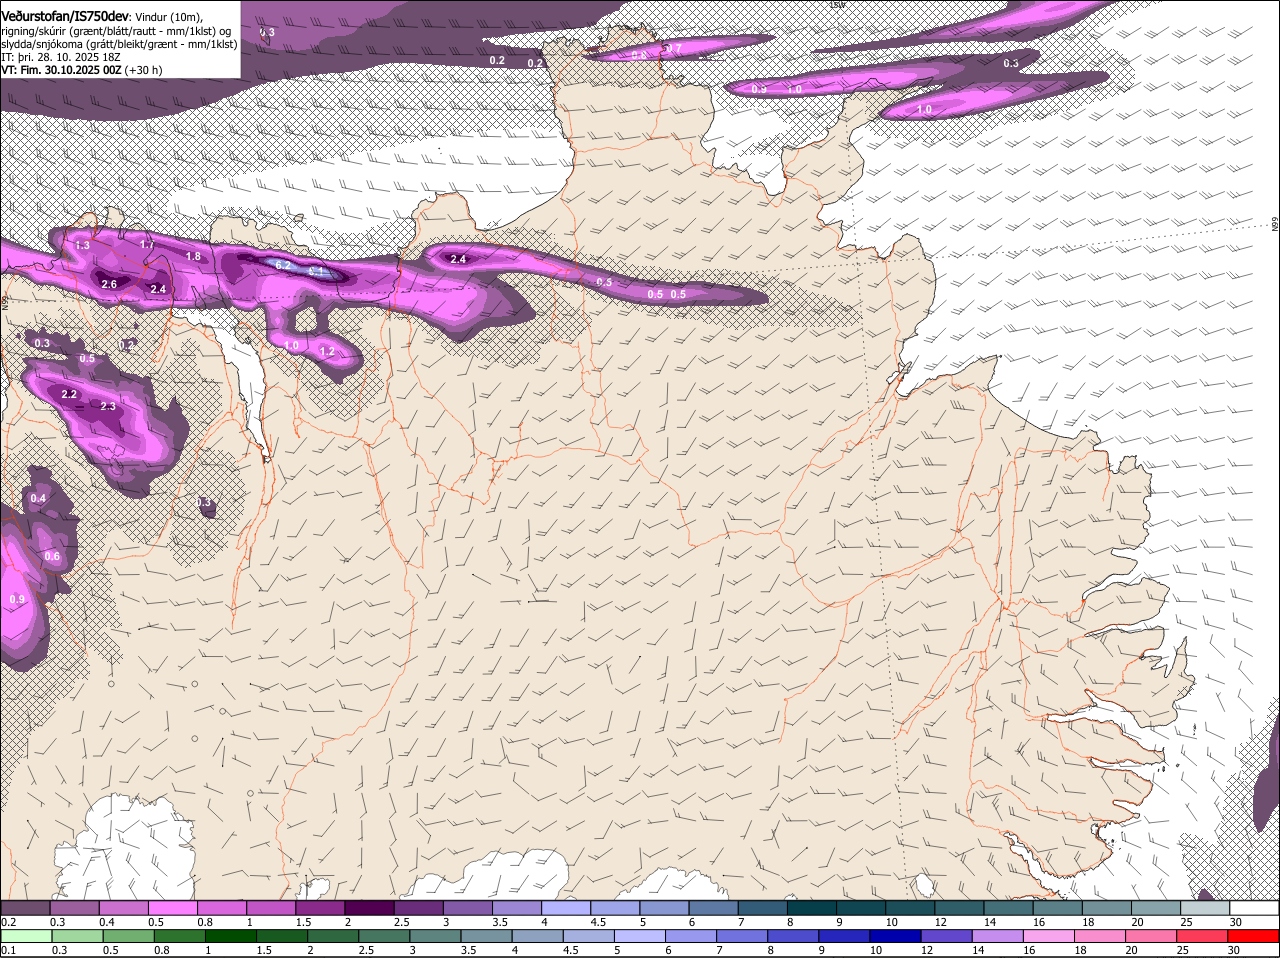Screen dimensions: 1280x958
Task: Click the 0.4 precipitation value on the map
Action: click(38, 498)
